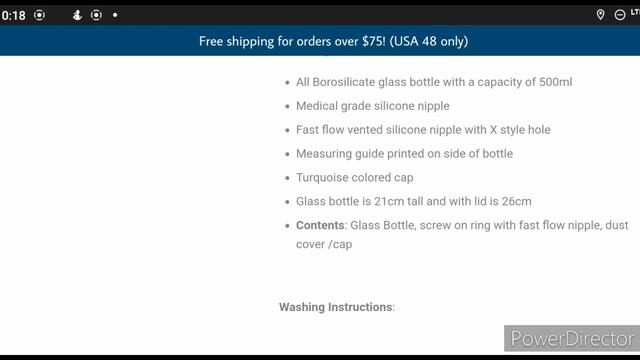Click the fast flow vented nipple line
Viewport: 640px width, 360px height.
[423, 130]
